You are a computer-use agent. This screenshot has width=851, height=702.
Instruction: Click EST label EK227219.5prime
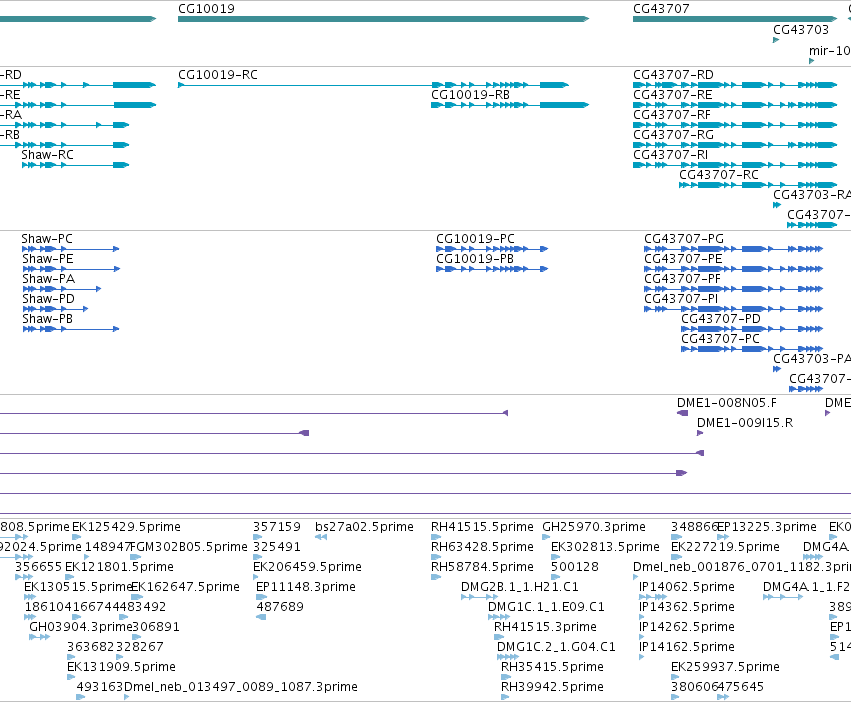725,547
